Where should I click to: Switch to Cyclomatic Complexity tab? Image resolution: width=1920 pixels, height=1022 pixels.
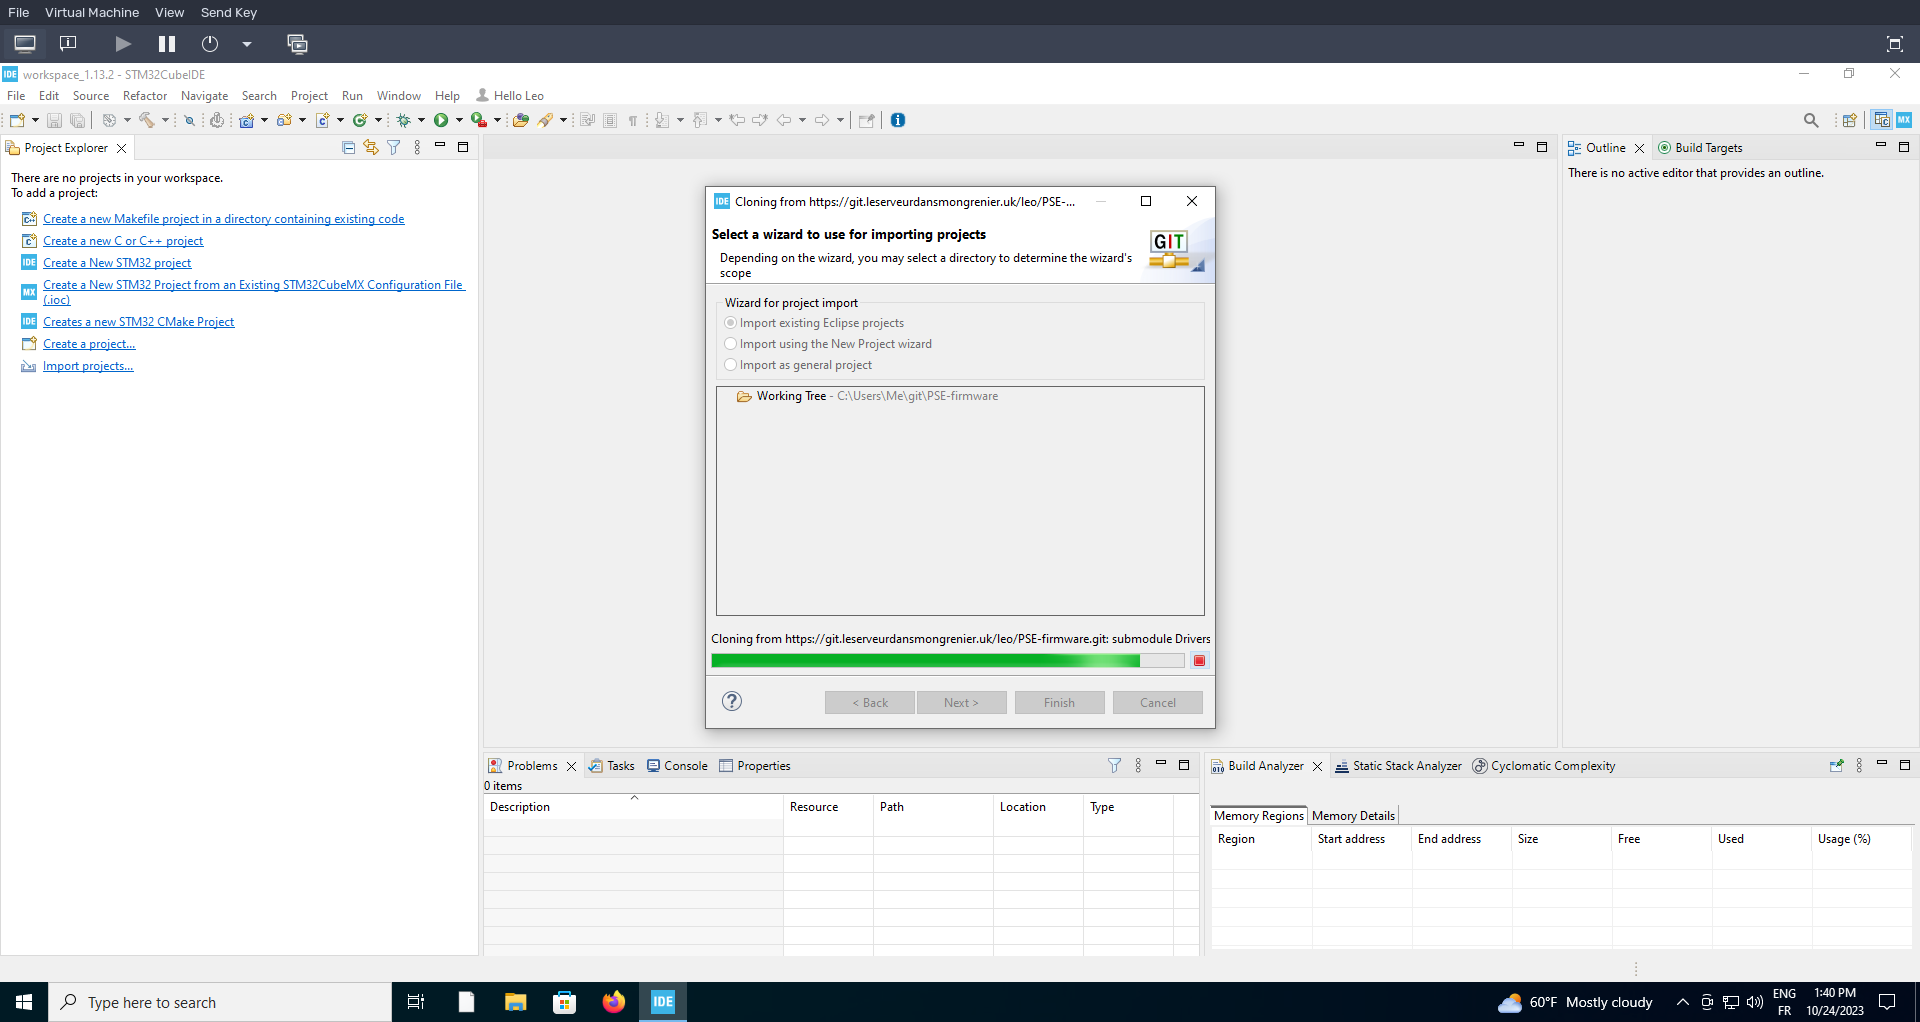(1544, 766)
